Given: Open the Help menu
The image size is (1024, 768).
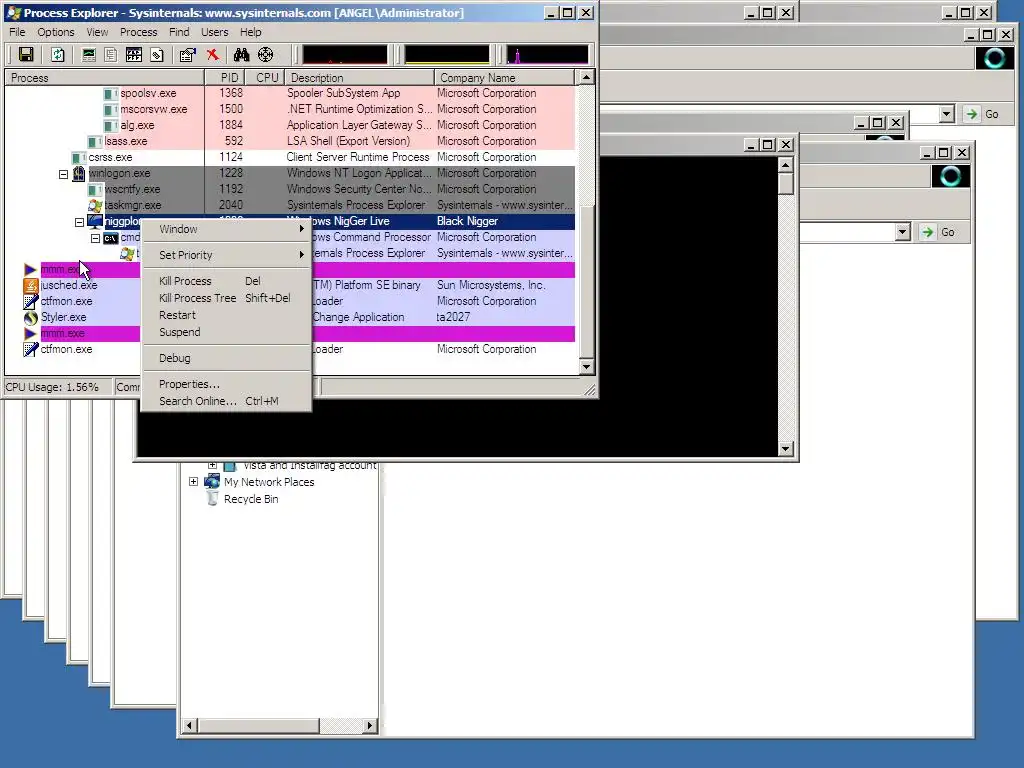Looking at the screenshot, I should click(x=250, y=32).
